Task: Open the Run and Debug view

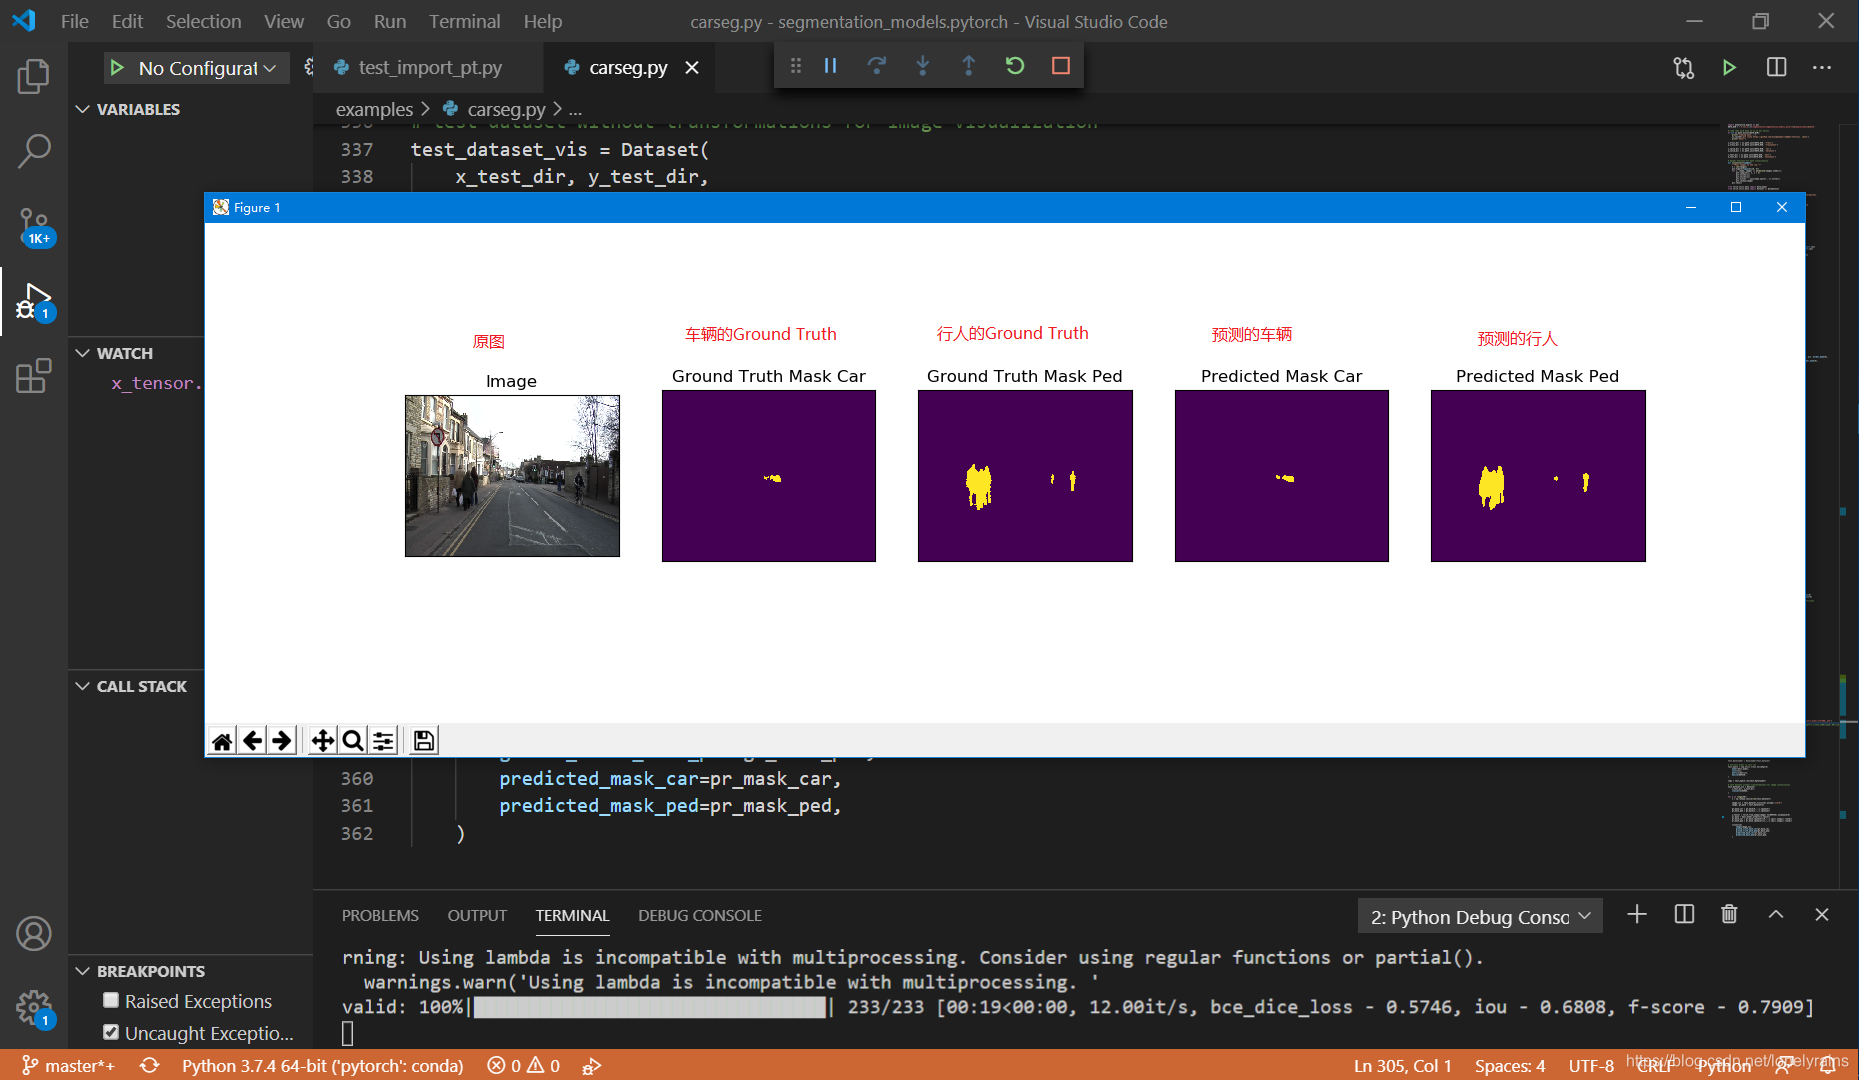Action: click(33, 301)
